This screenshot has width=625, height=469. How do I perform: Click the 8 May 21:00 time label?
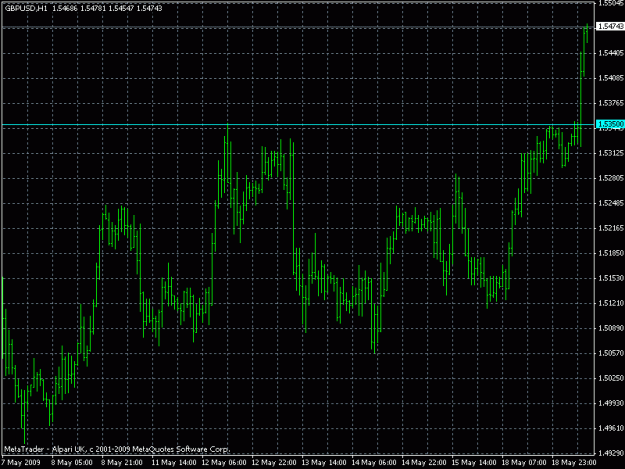tap(122, 463)
